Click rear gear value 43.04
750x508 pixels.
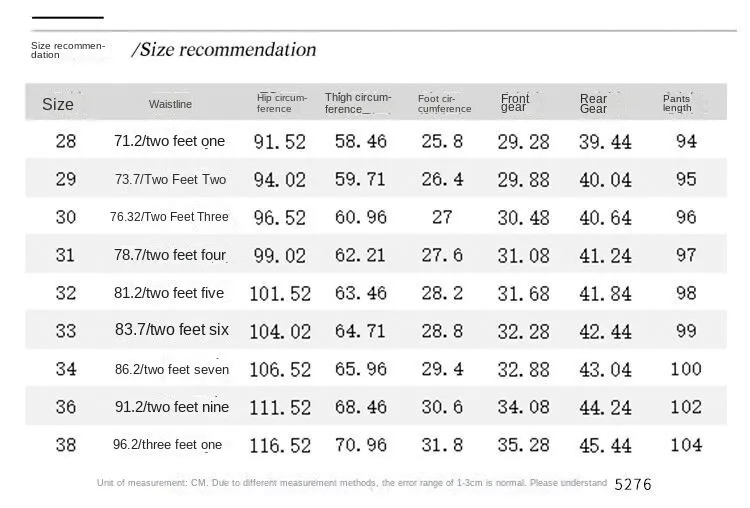point(606,369)
